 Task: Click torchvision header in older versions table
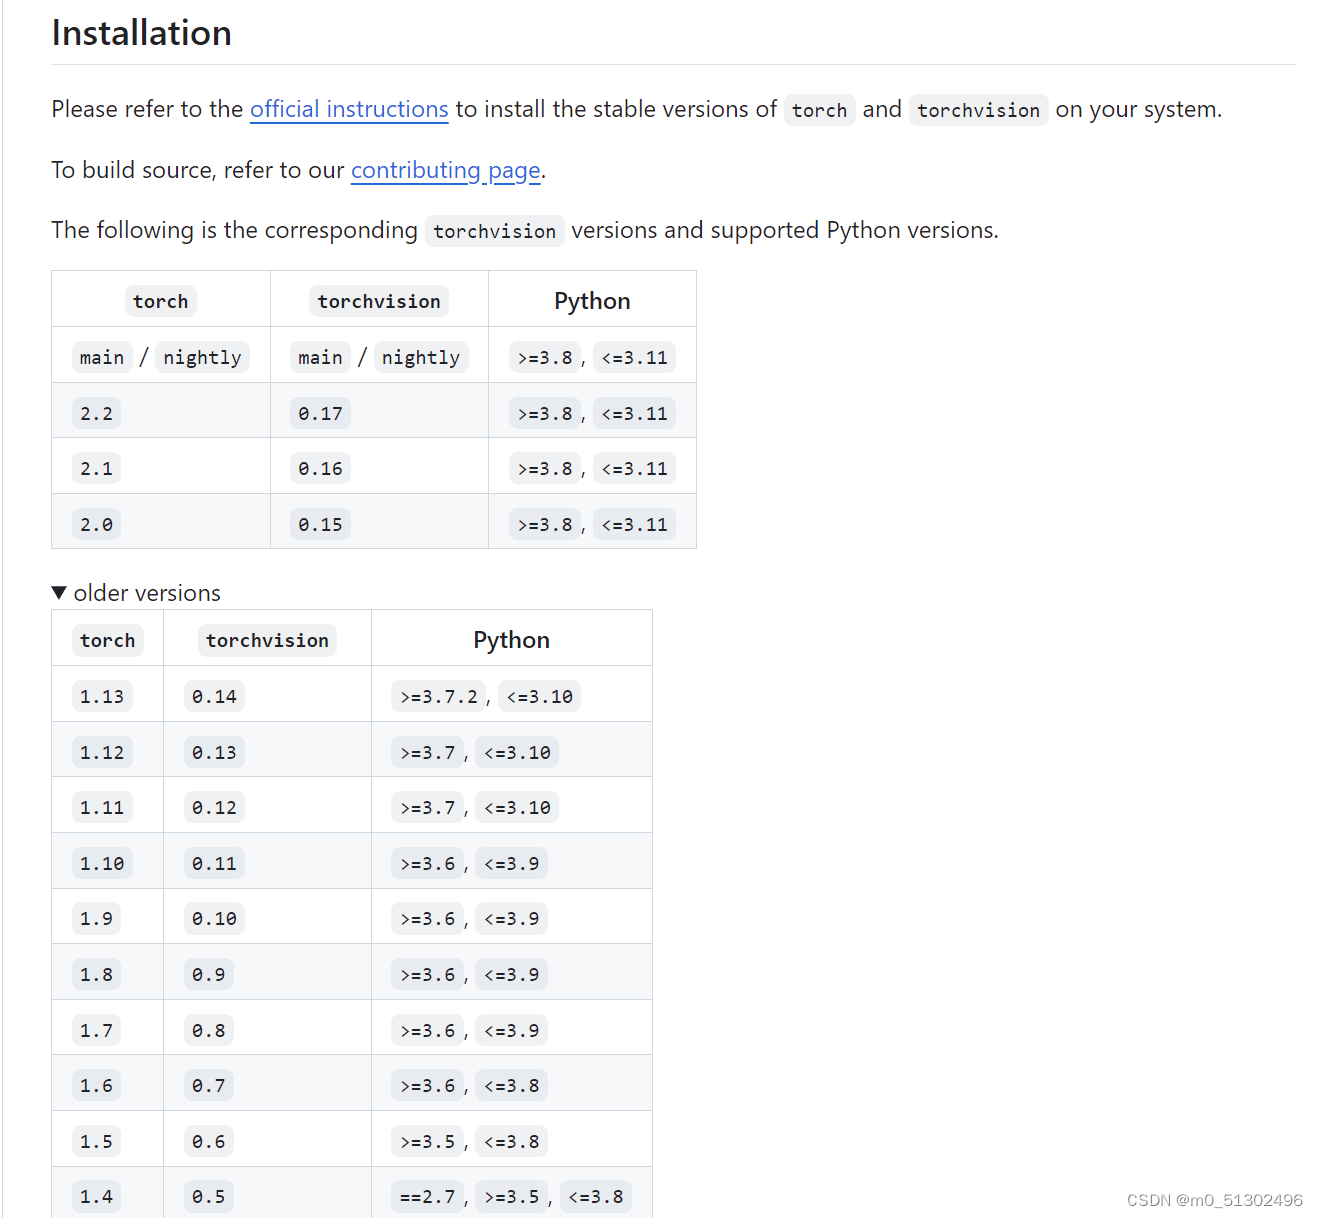coord(267,640)
